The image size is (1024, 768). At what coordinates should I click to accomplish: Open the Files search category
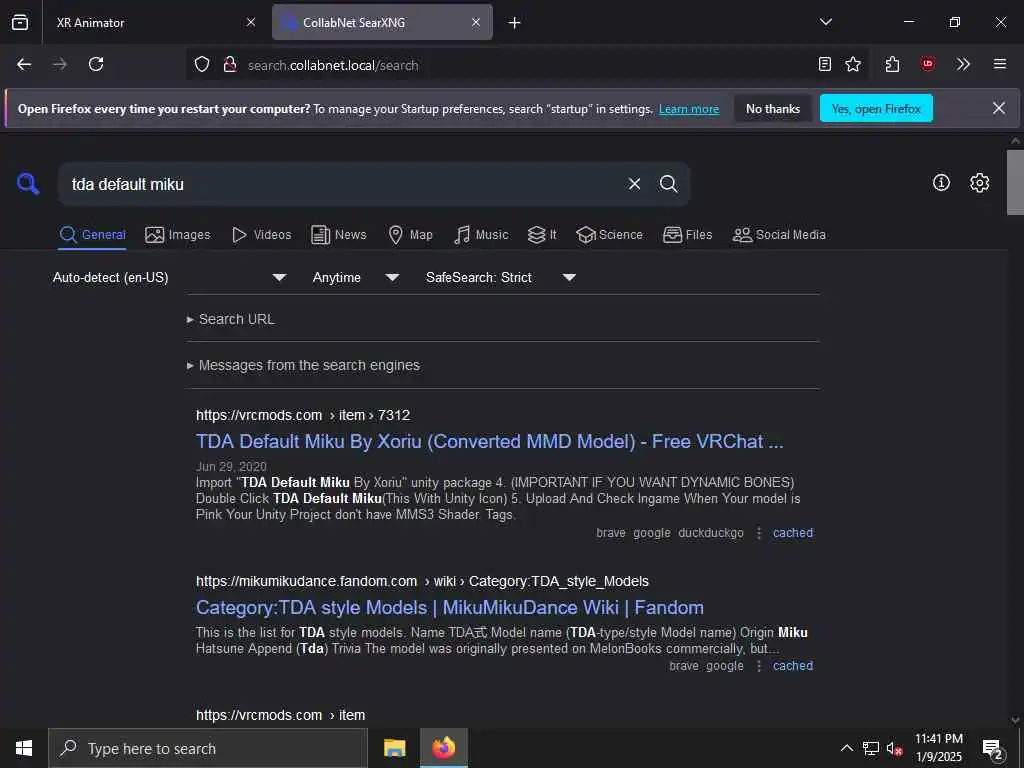688,235
